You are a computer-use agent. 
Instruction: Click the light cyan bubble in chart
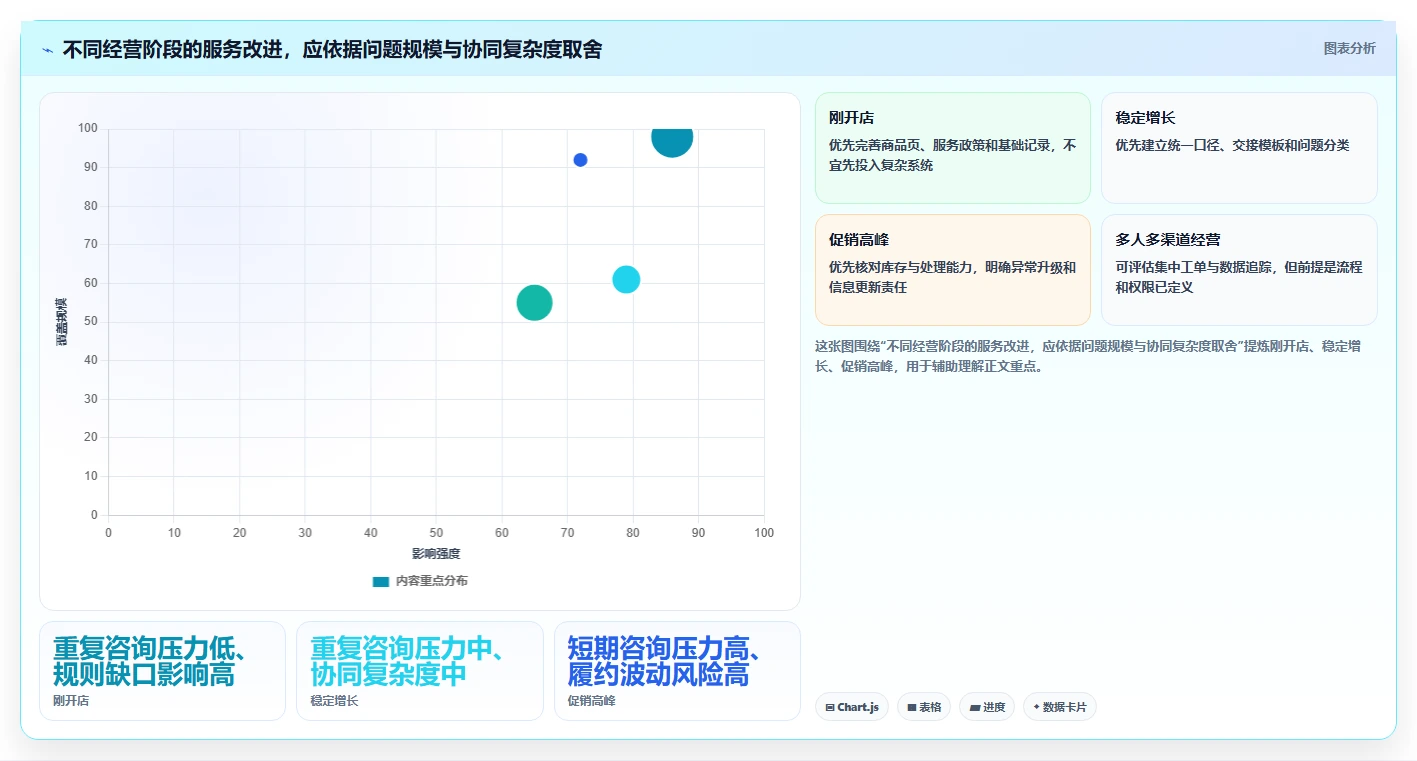point(626,279)
